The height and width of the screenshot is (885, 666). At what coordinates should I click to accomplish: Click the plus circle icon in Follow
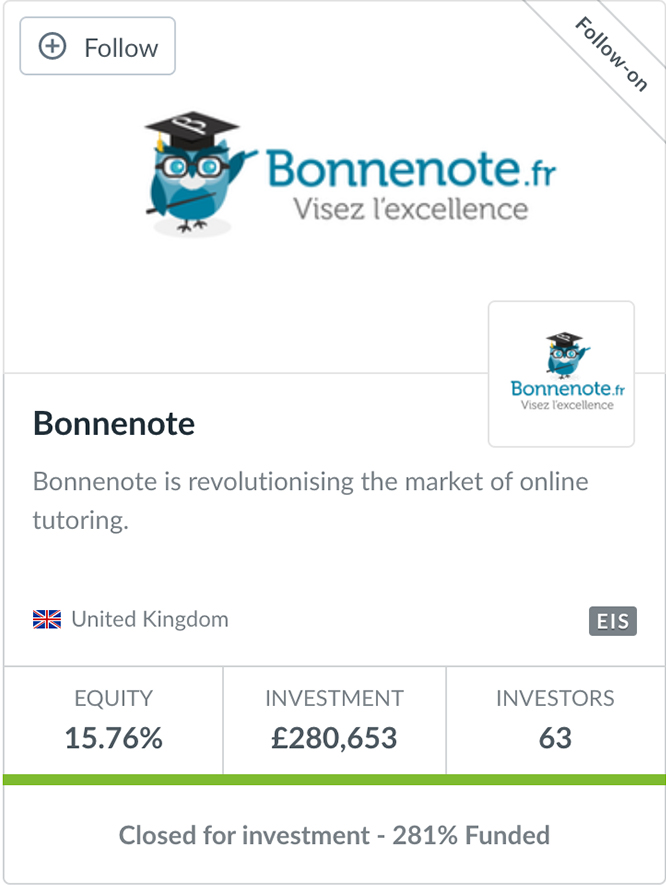point(52,46)
